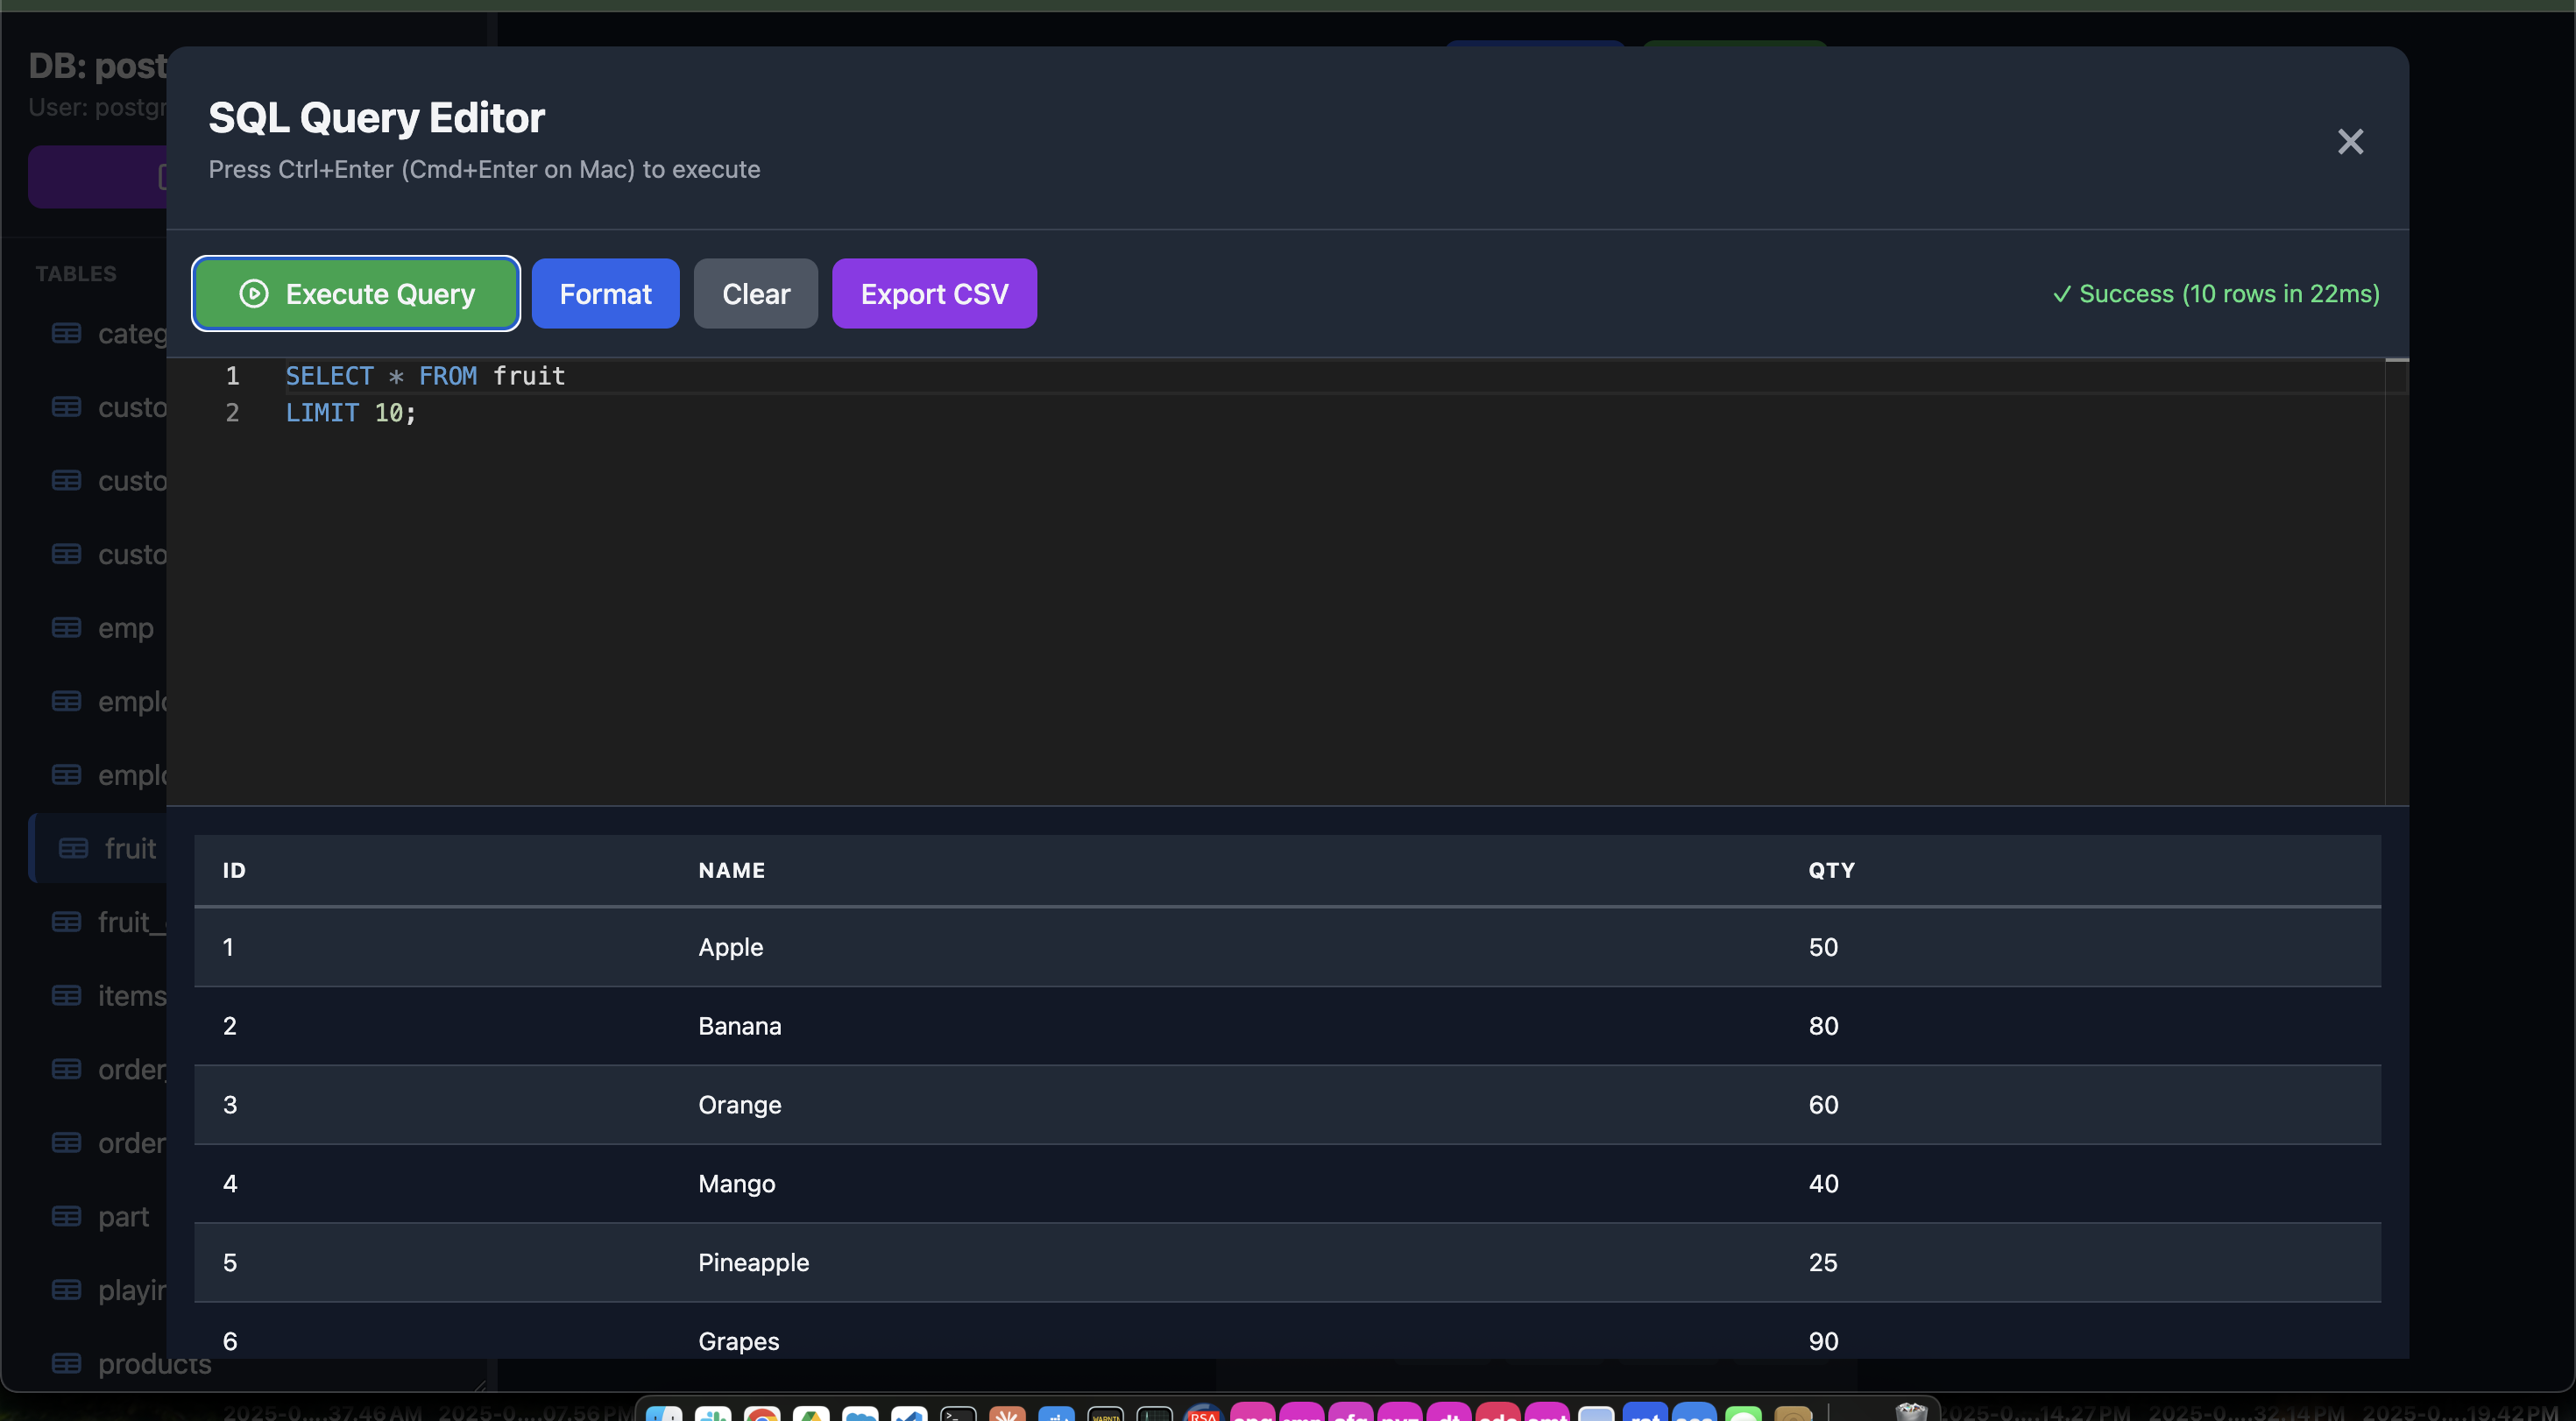Open the products table in sidebar

tap(154, 1364)
